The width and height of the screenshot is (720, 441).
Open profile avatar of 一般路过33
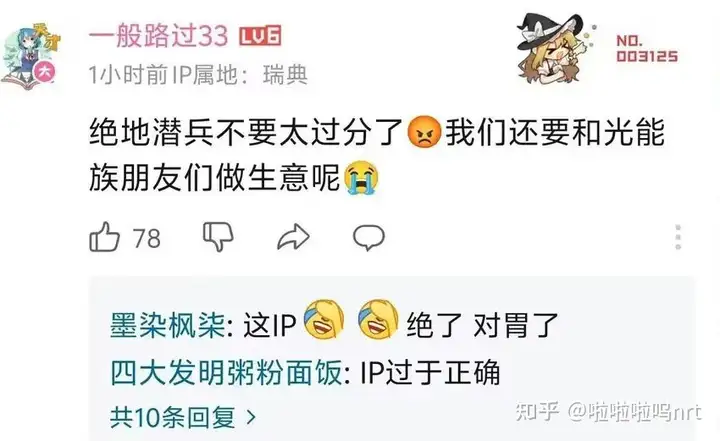pos(30,56)
